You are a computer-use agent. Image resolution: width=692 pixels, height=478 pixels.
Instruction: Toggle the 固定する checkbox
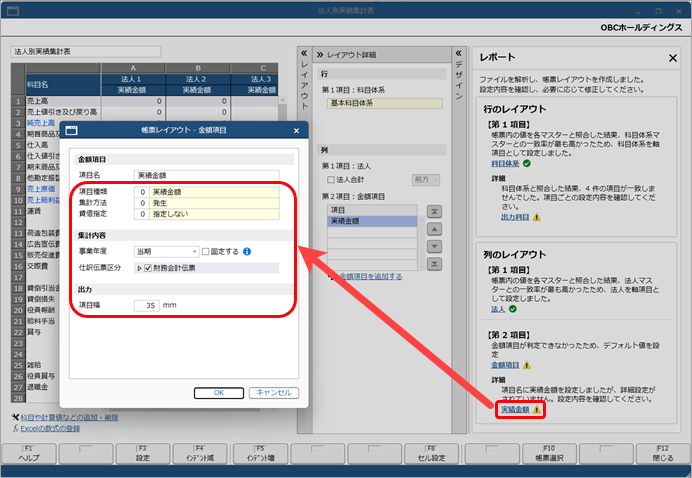tap(206, 252)
